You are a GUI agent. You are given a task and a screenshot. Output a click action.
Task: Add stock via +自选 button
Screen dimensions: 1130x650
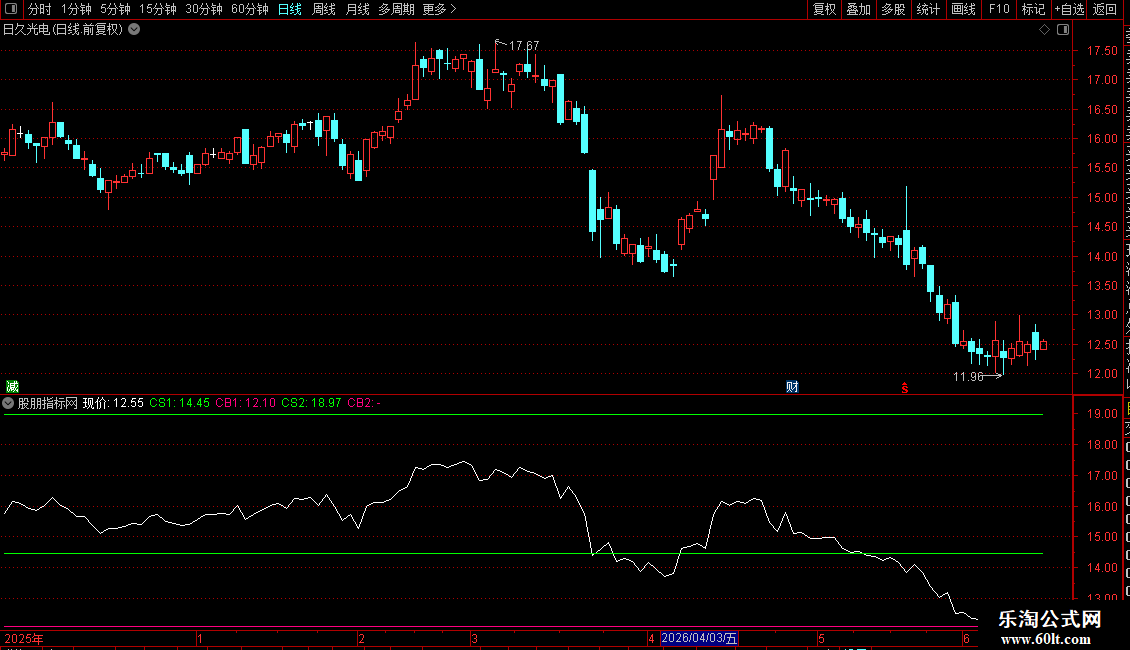pos(1069,9)
